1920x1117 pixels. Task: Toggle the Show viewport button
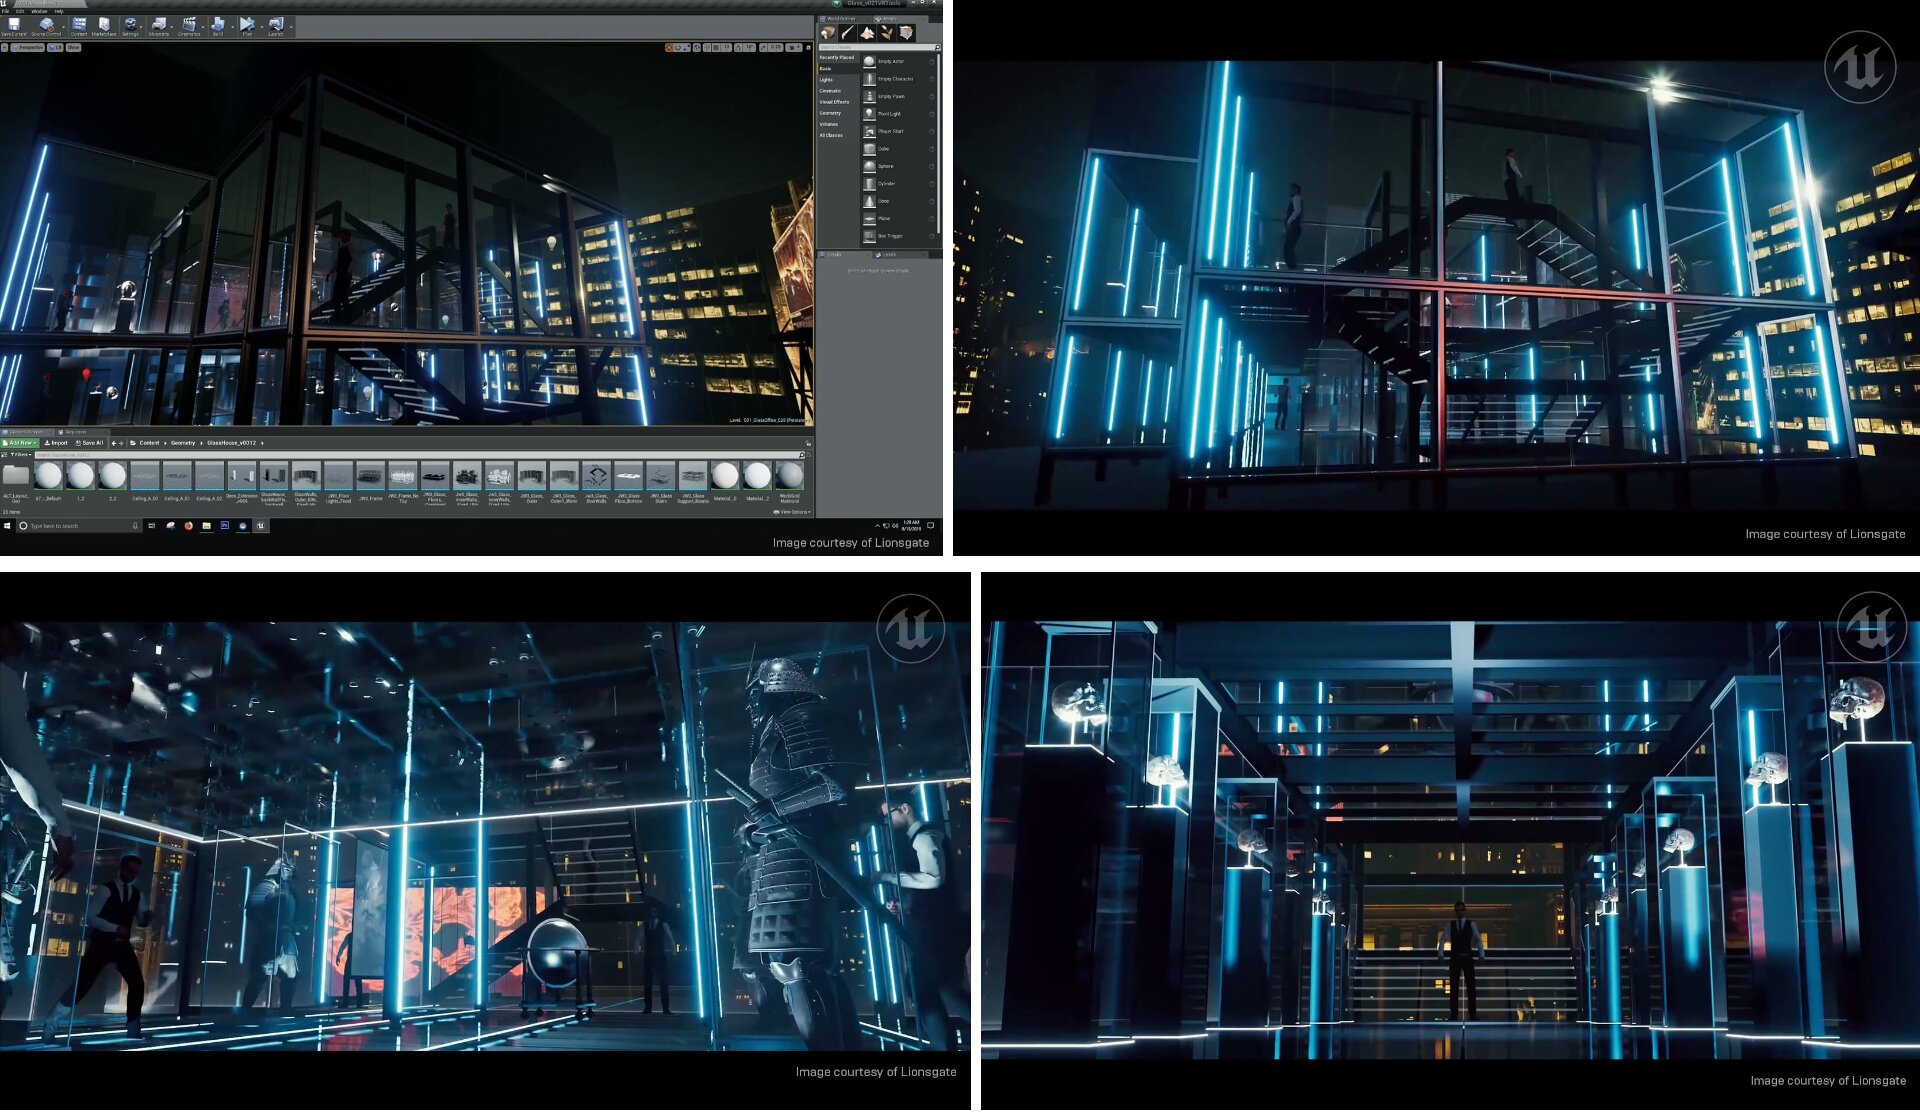coord(74,47)
